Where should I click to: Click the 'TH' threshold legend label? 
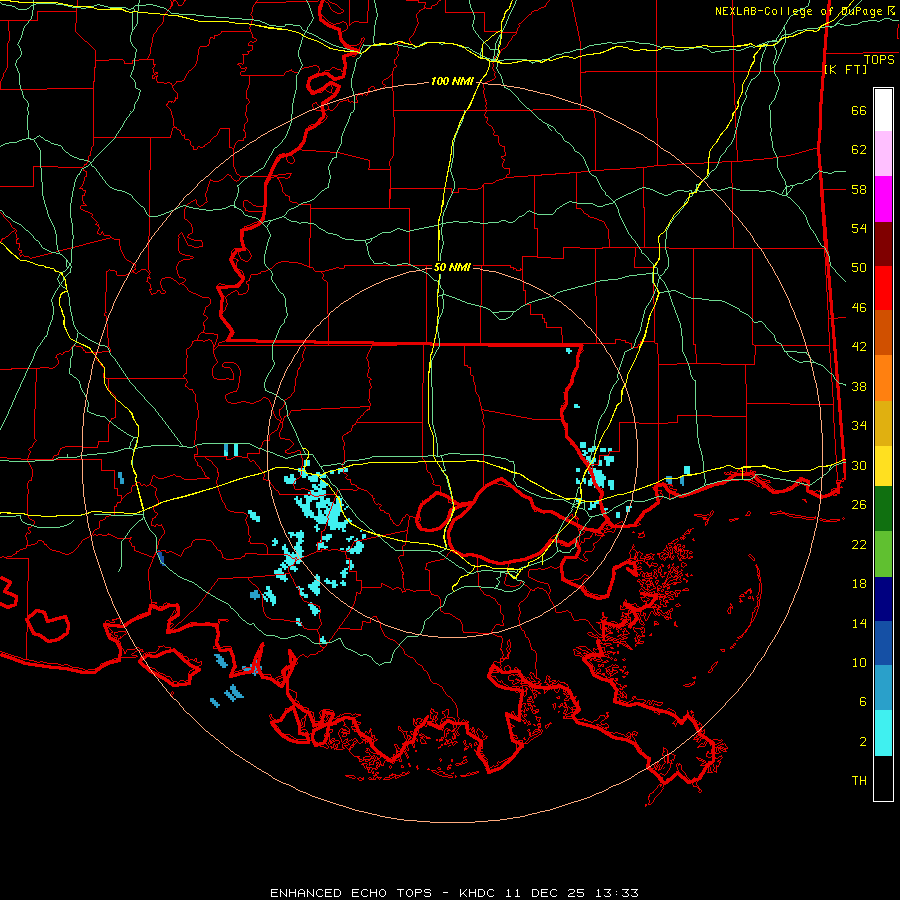859,781
